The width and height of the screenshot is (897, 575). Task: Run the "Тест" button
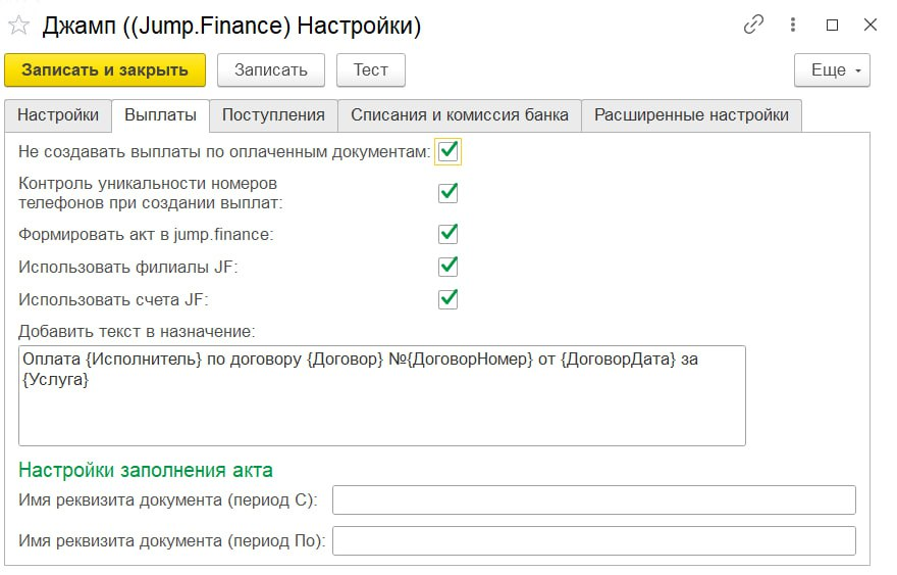370,70
